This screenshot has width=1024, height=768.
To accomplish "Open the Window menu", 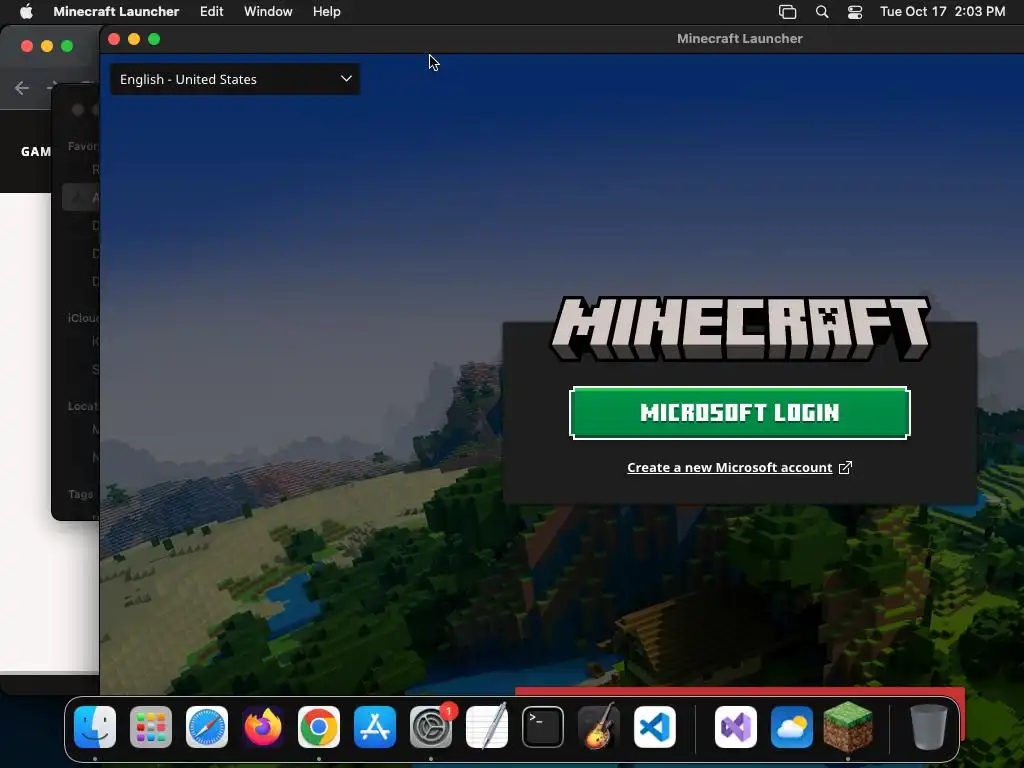I will coord(268,11).
